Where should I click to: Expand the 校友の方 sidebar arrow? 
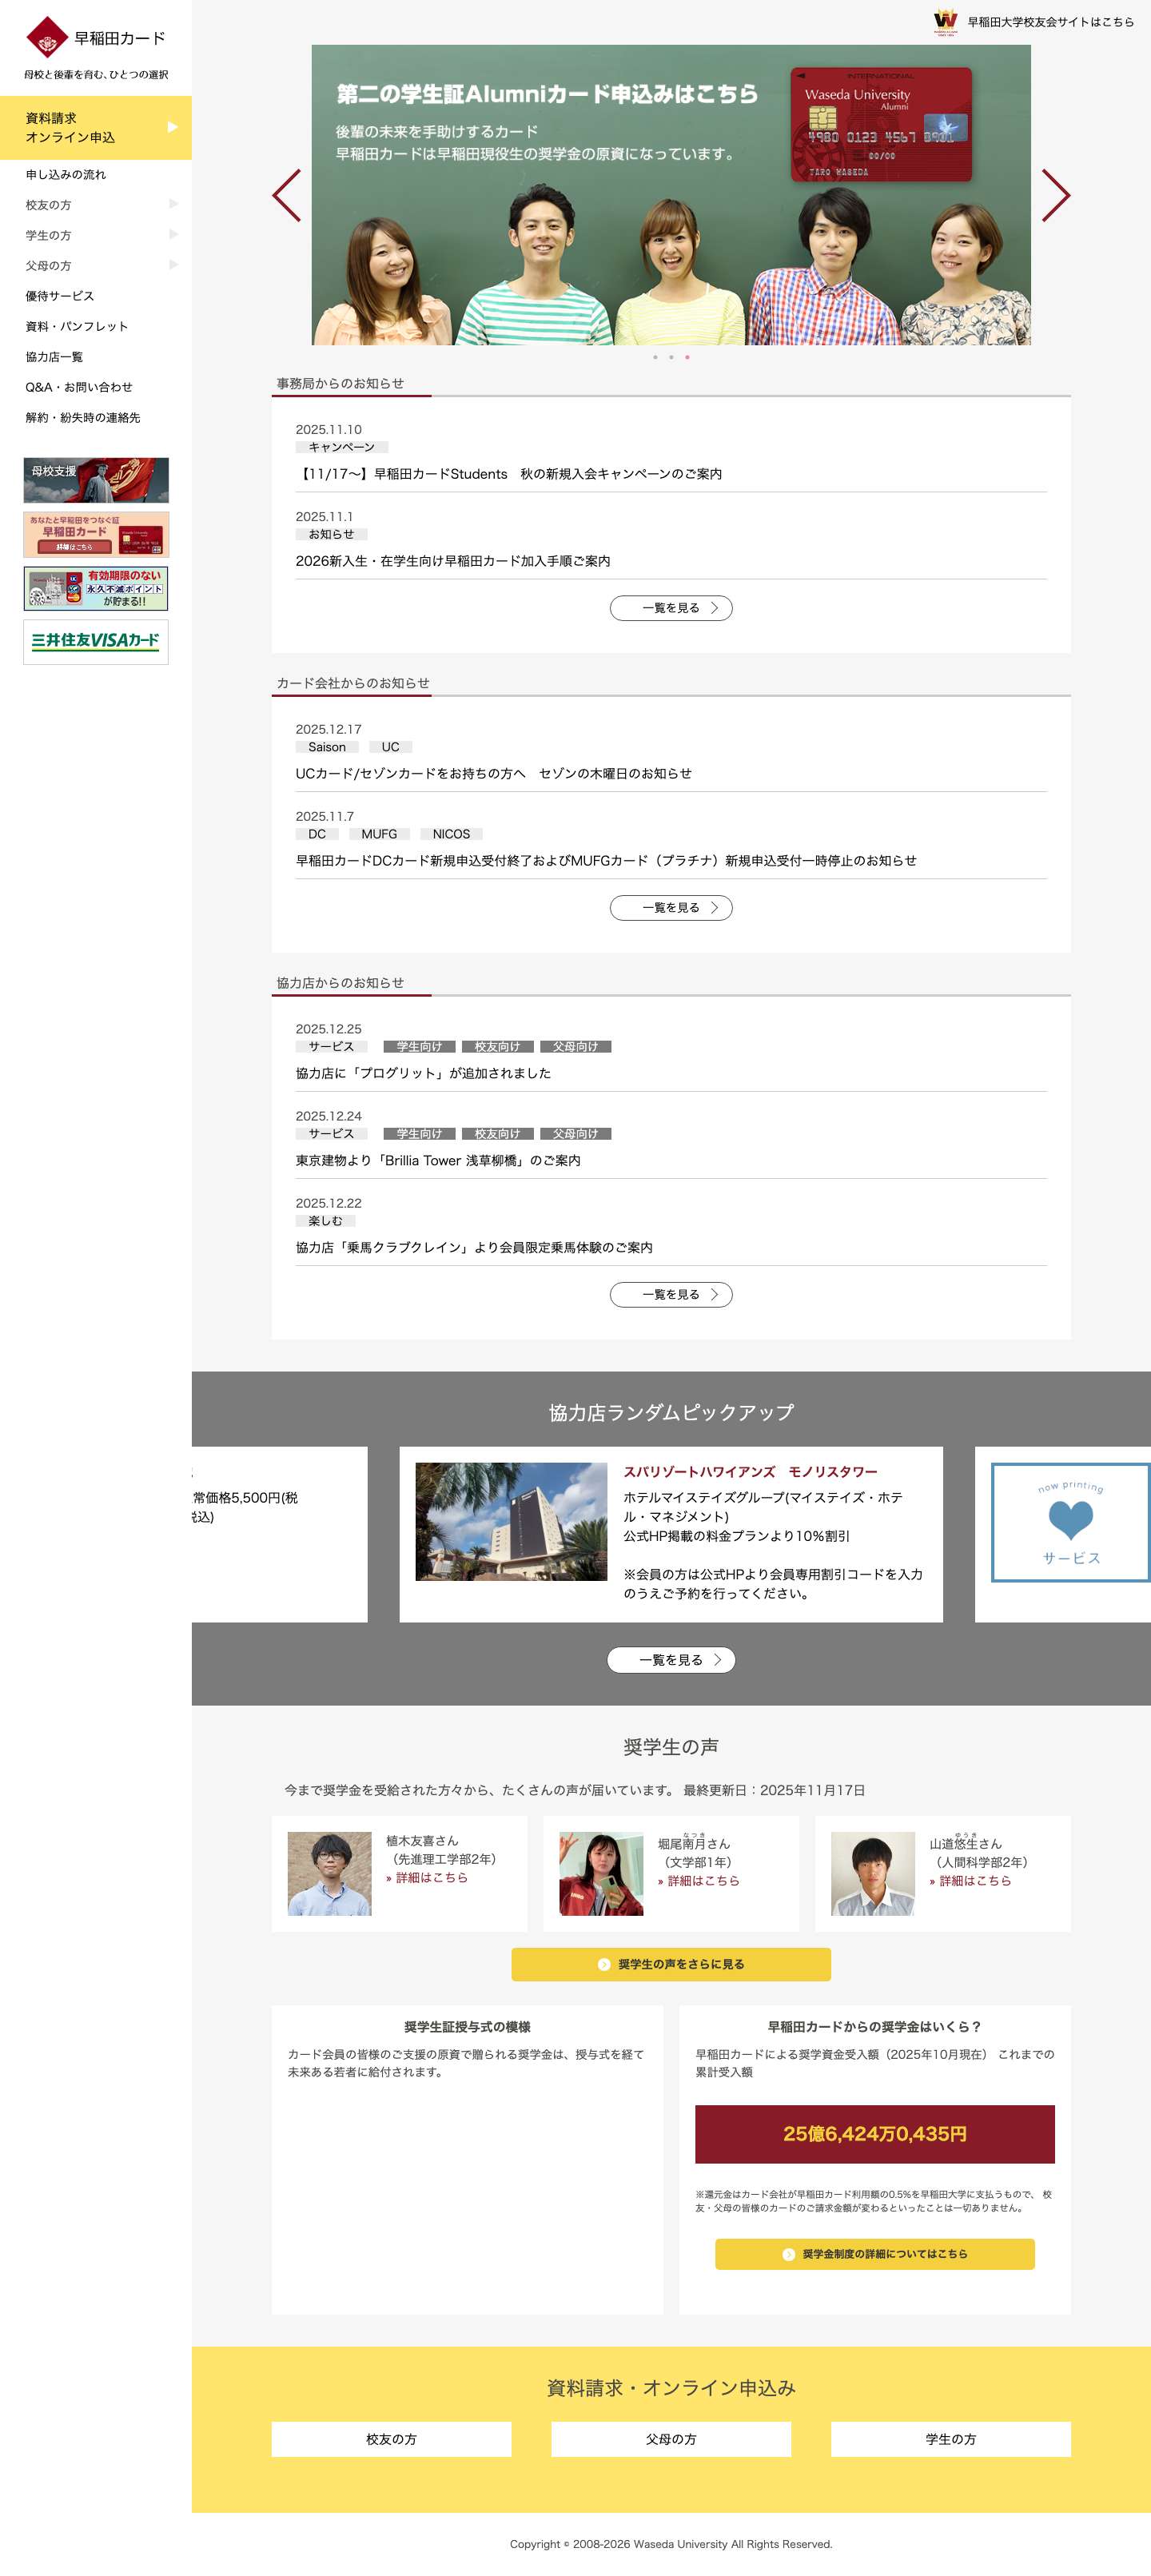click(174, 204)
